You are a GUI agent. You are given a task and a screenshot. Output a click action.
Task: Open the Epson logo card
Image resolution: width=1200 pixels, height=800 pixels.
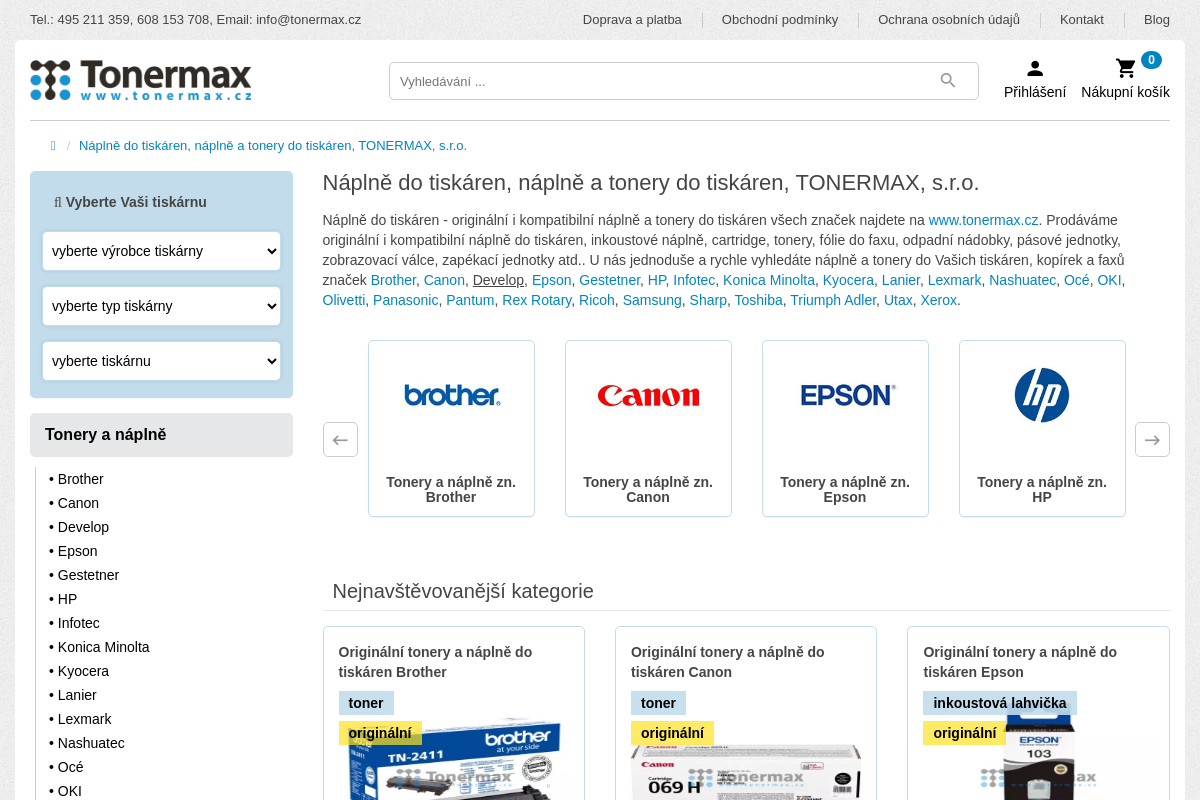click(x=845, y=428)
